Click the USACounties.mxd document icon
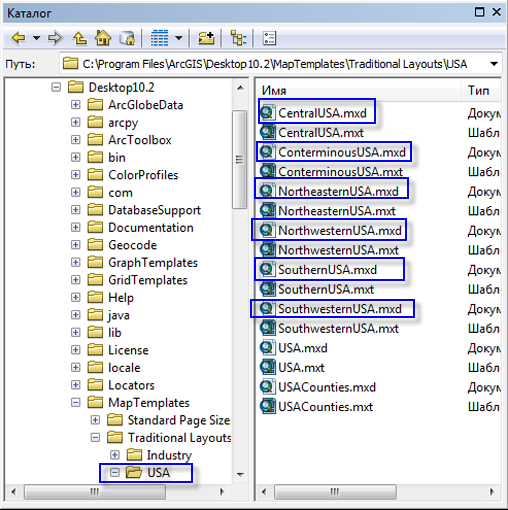The image size is (508, 510). 268,387
